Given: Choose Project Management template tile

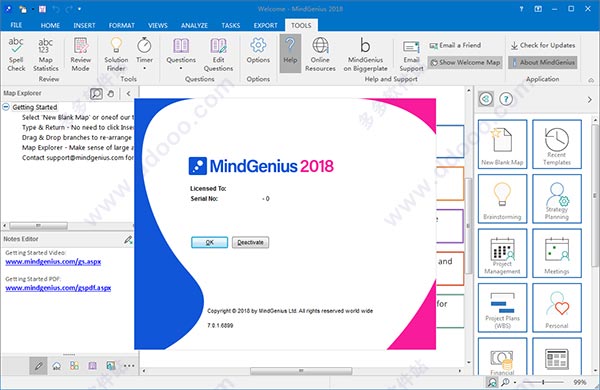Looking at the screenshot, I should [502, 253].
